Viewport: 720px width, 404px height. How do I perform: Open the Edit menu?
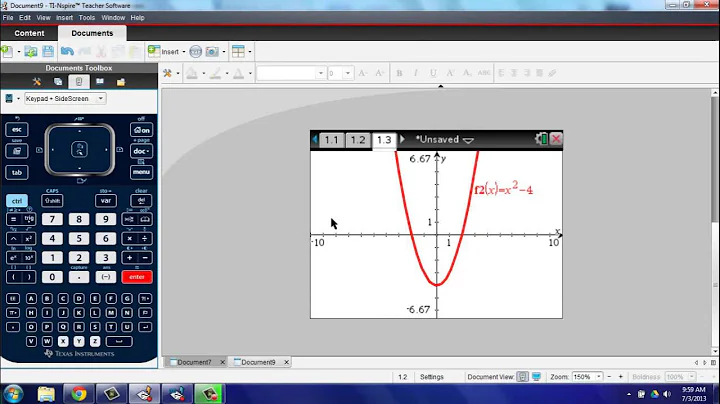(25, 17)
